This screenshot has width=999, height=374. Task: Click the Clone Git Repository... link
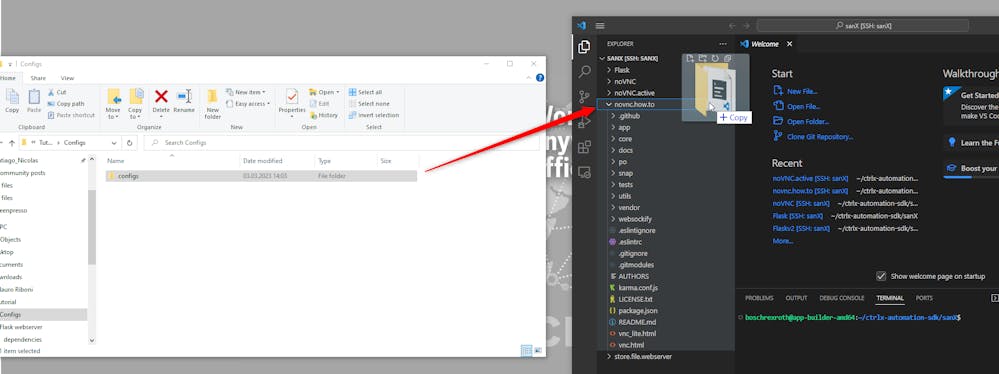(x=813, y=136)
